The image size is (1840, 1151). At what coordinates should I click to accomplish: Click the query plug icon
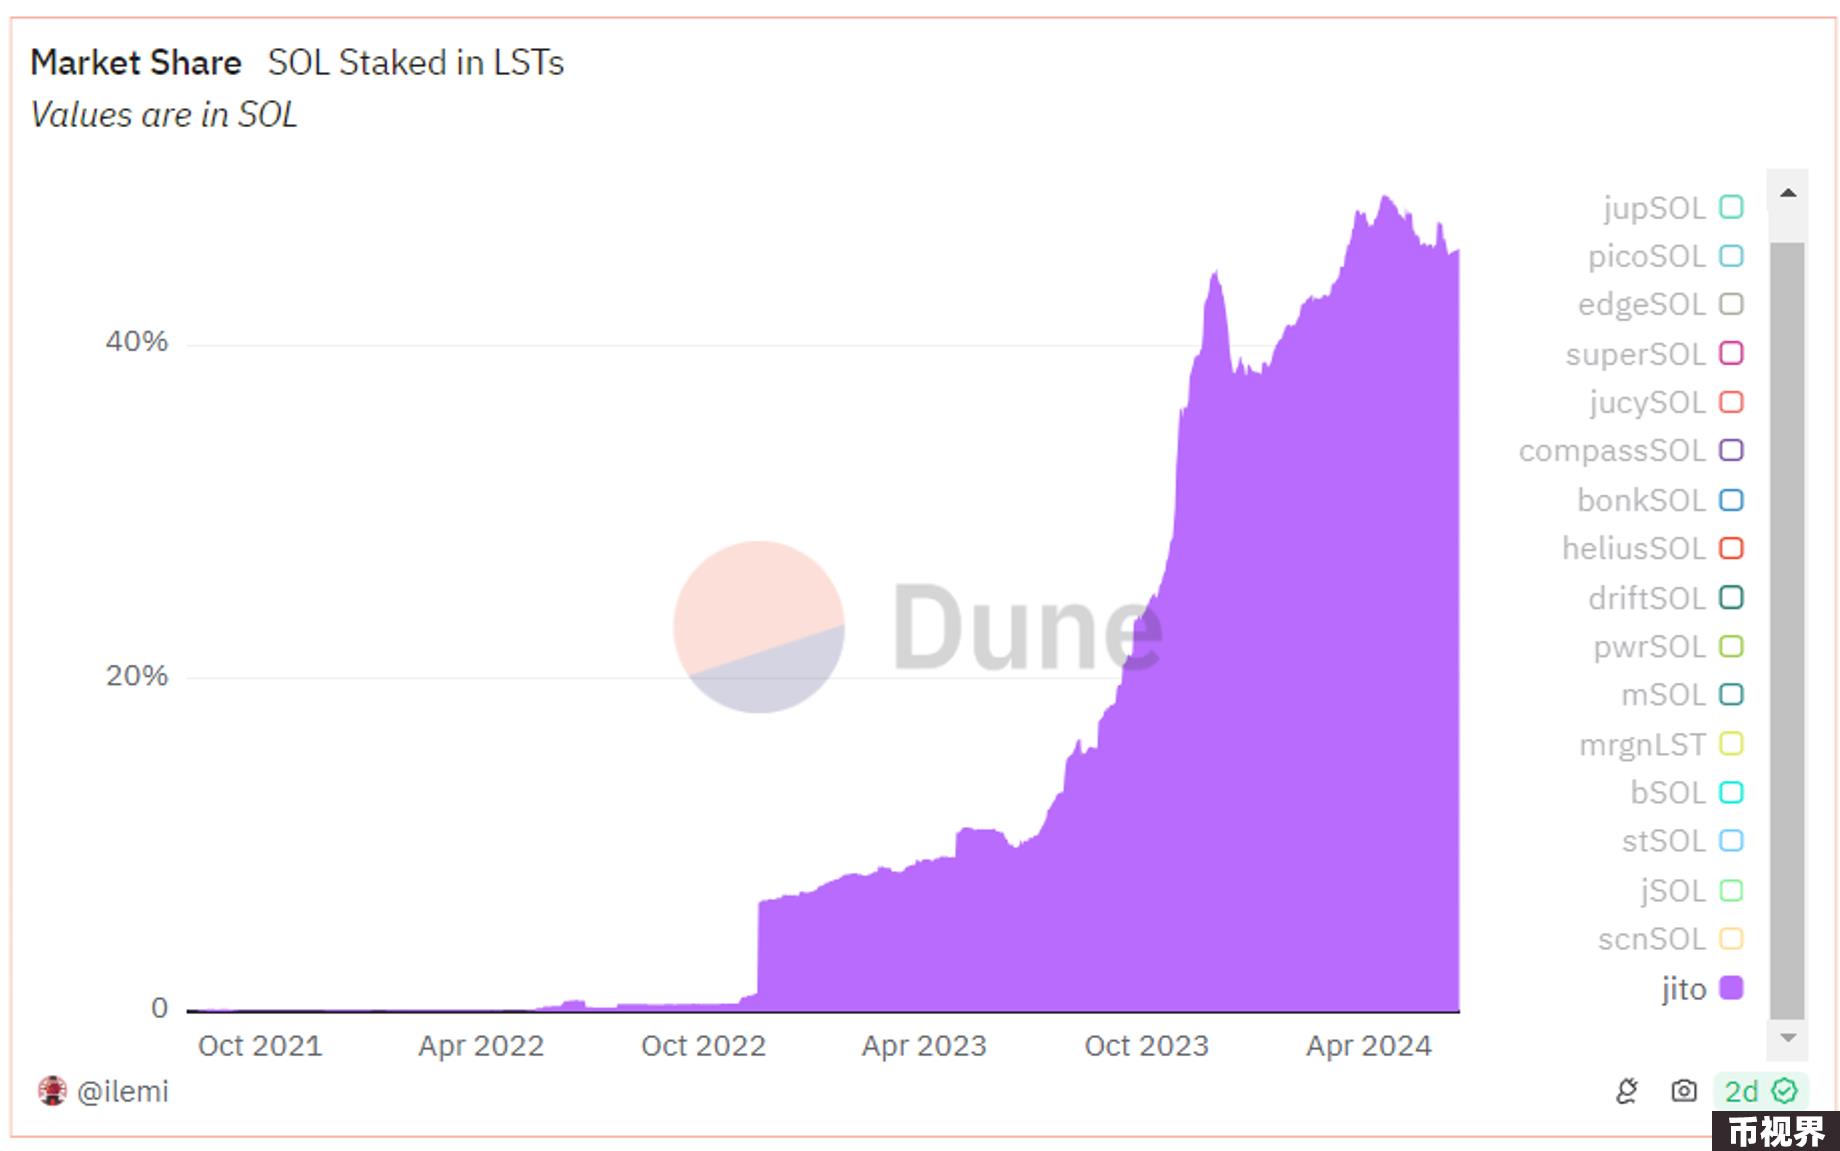(x=1627, y=1091)
